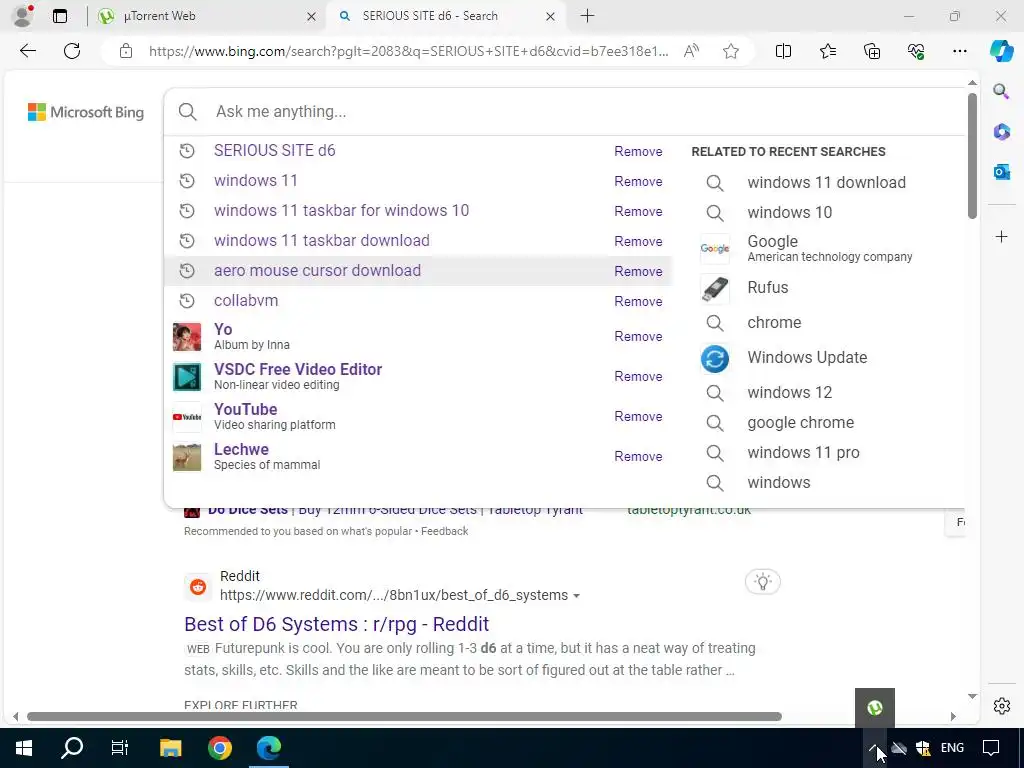Click the lightbulb insights icon by Reddit result
Viewport: 1024px width, 768px height.
[x=762, y=581]
